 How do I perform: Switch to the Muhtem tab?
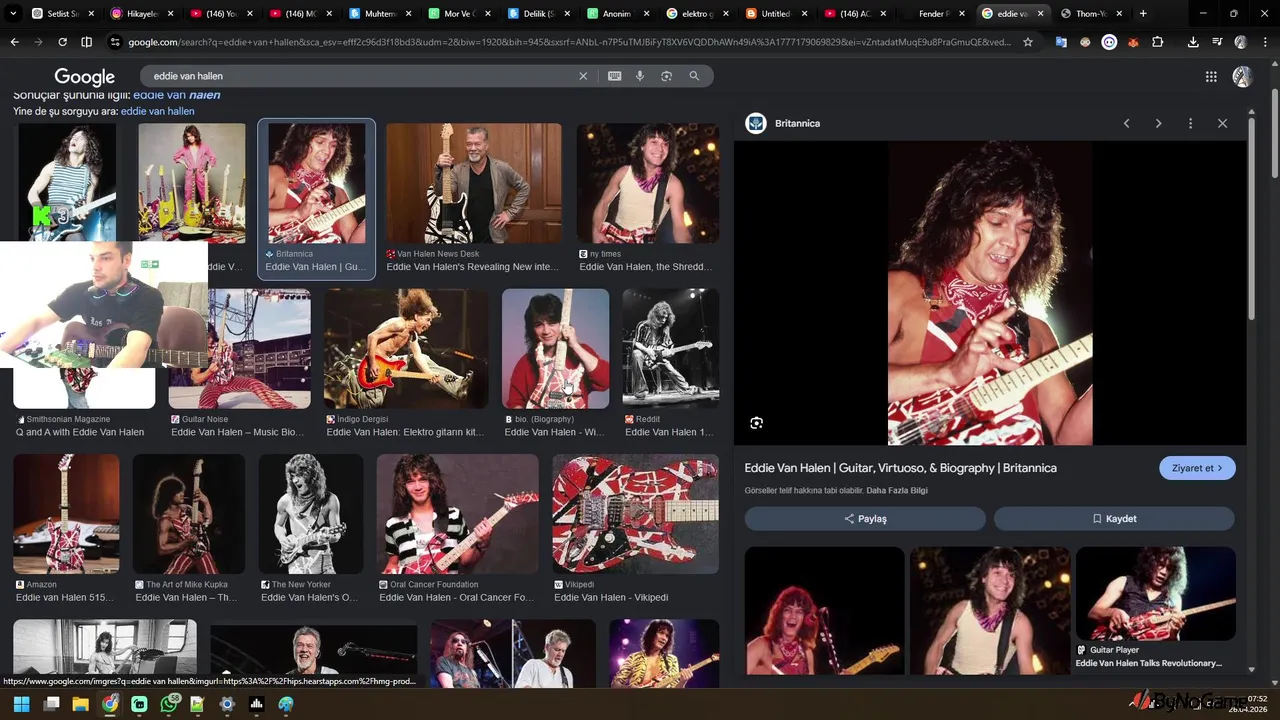click(x=379, y=14)
